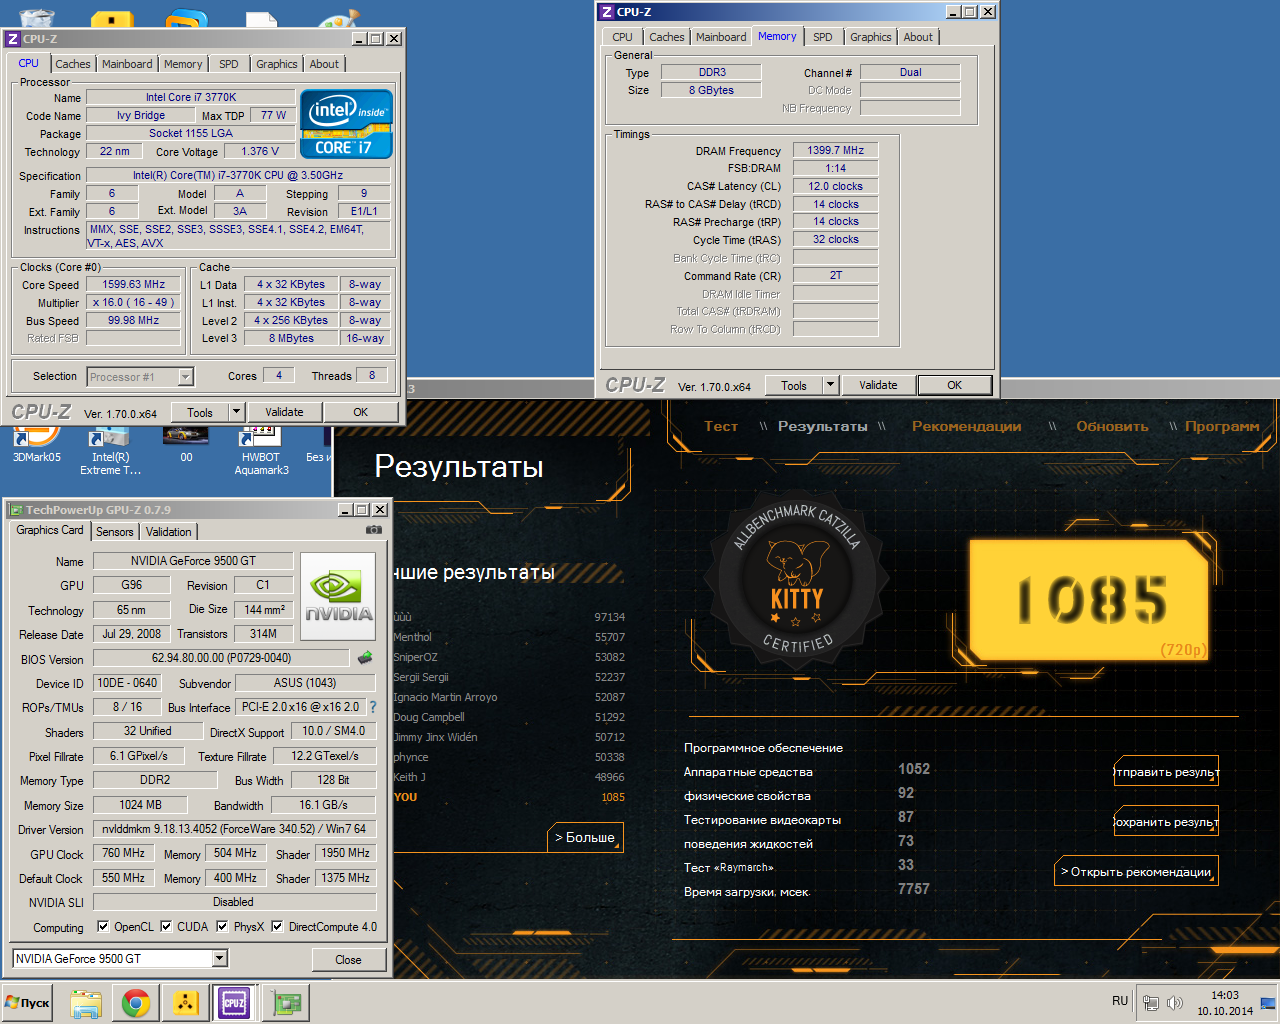Screen dimensions: 1280x1024
Task: Click the GPU-Z Close button
Action: [x=348, y=960]
